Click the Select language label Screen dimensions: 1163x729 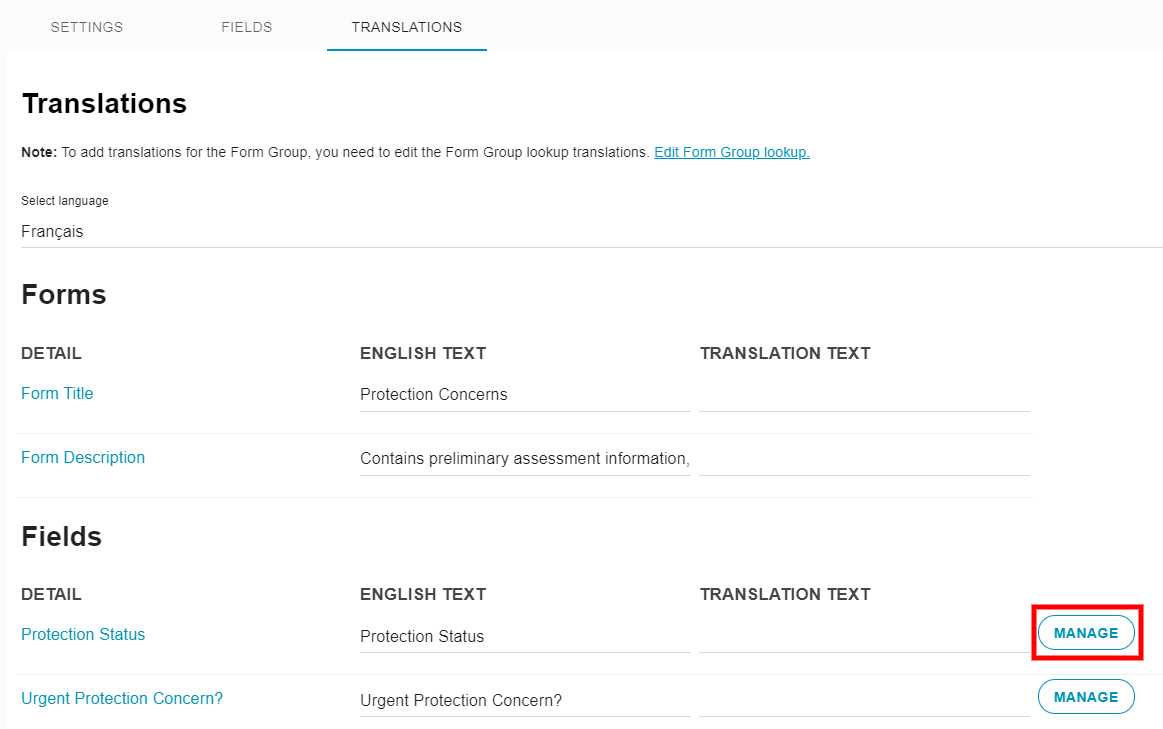pyautogui.click(x=65, y=201)
